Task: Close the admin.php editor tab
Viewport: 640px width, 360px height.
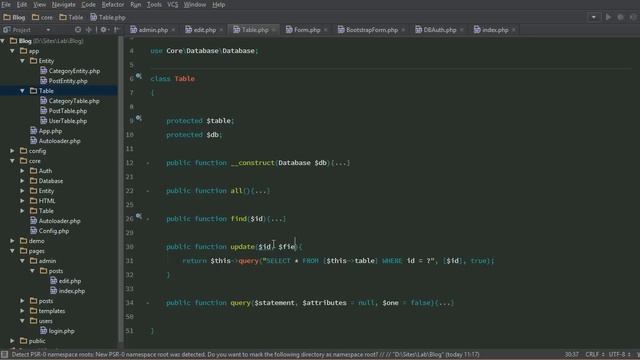Action: [173, 30]
